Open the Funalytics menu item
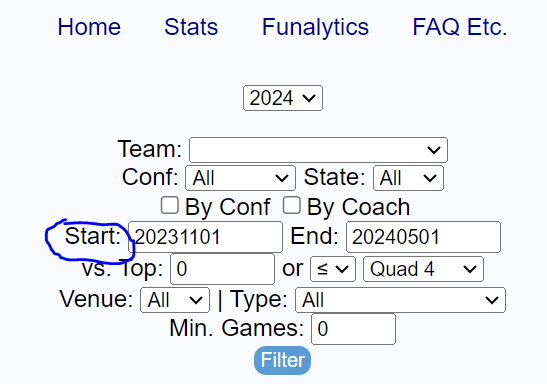This screenshot has height=384, width=547. point(315,27)
